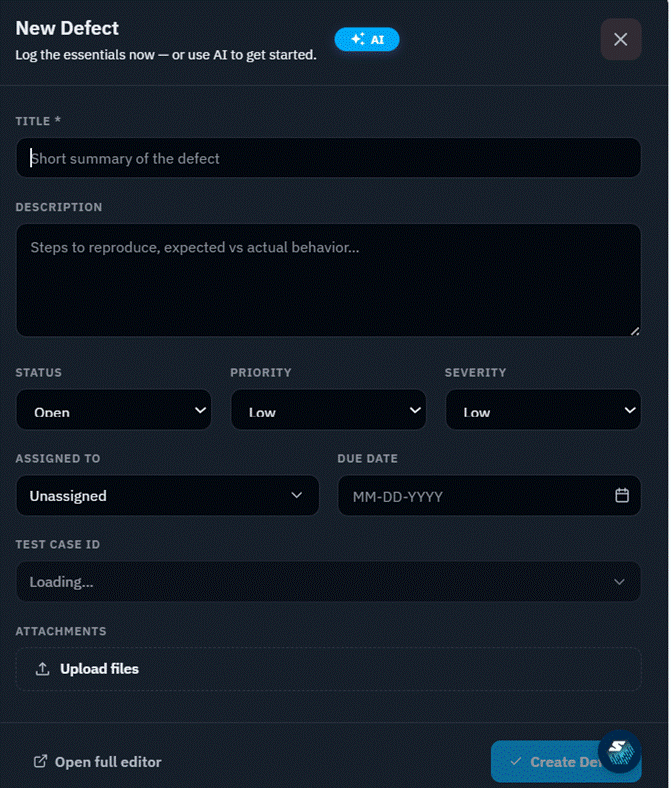Click the description resize handle
Viewport: 671px width, 788px height.
coord(635,331)
